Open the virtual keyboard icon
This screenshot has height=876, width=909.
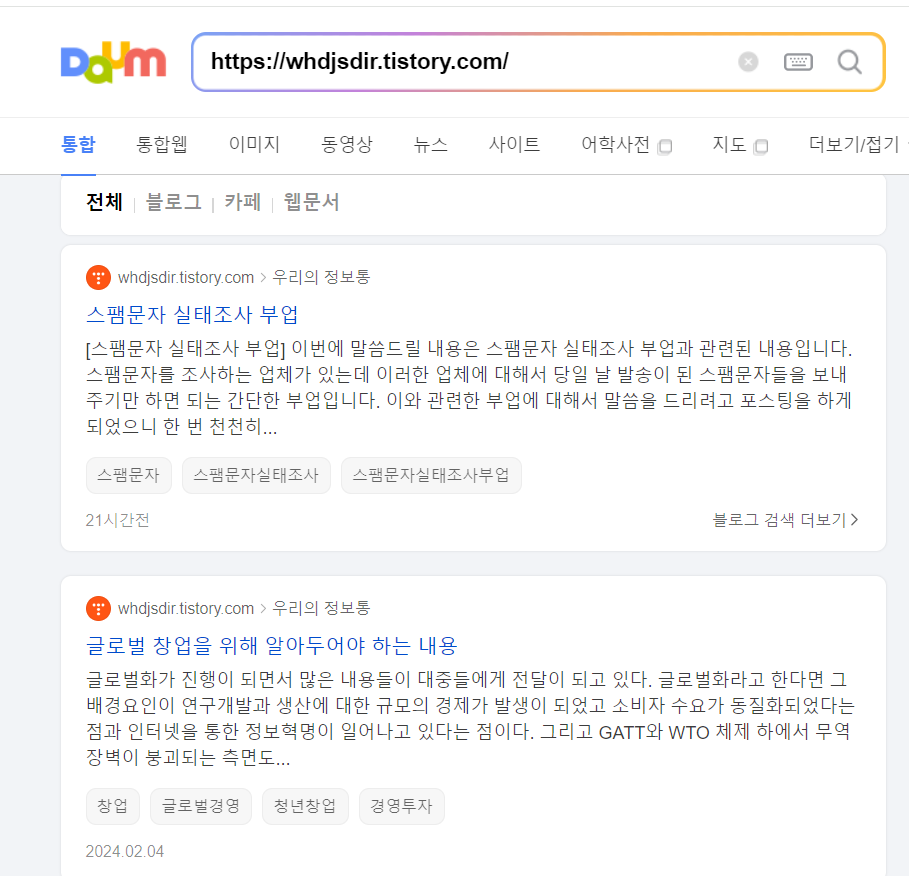coord(798,61)
